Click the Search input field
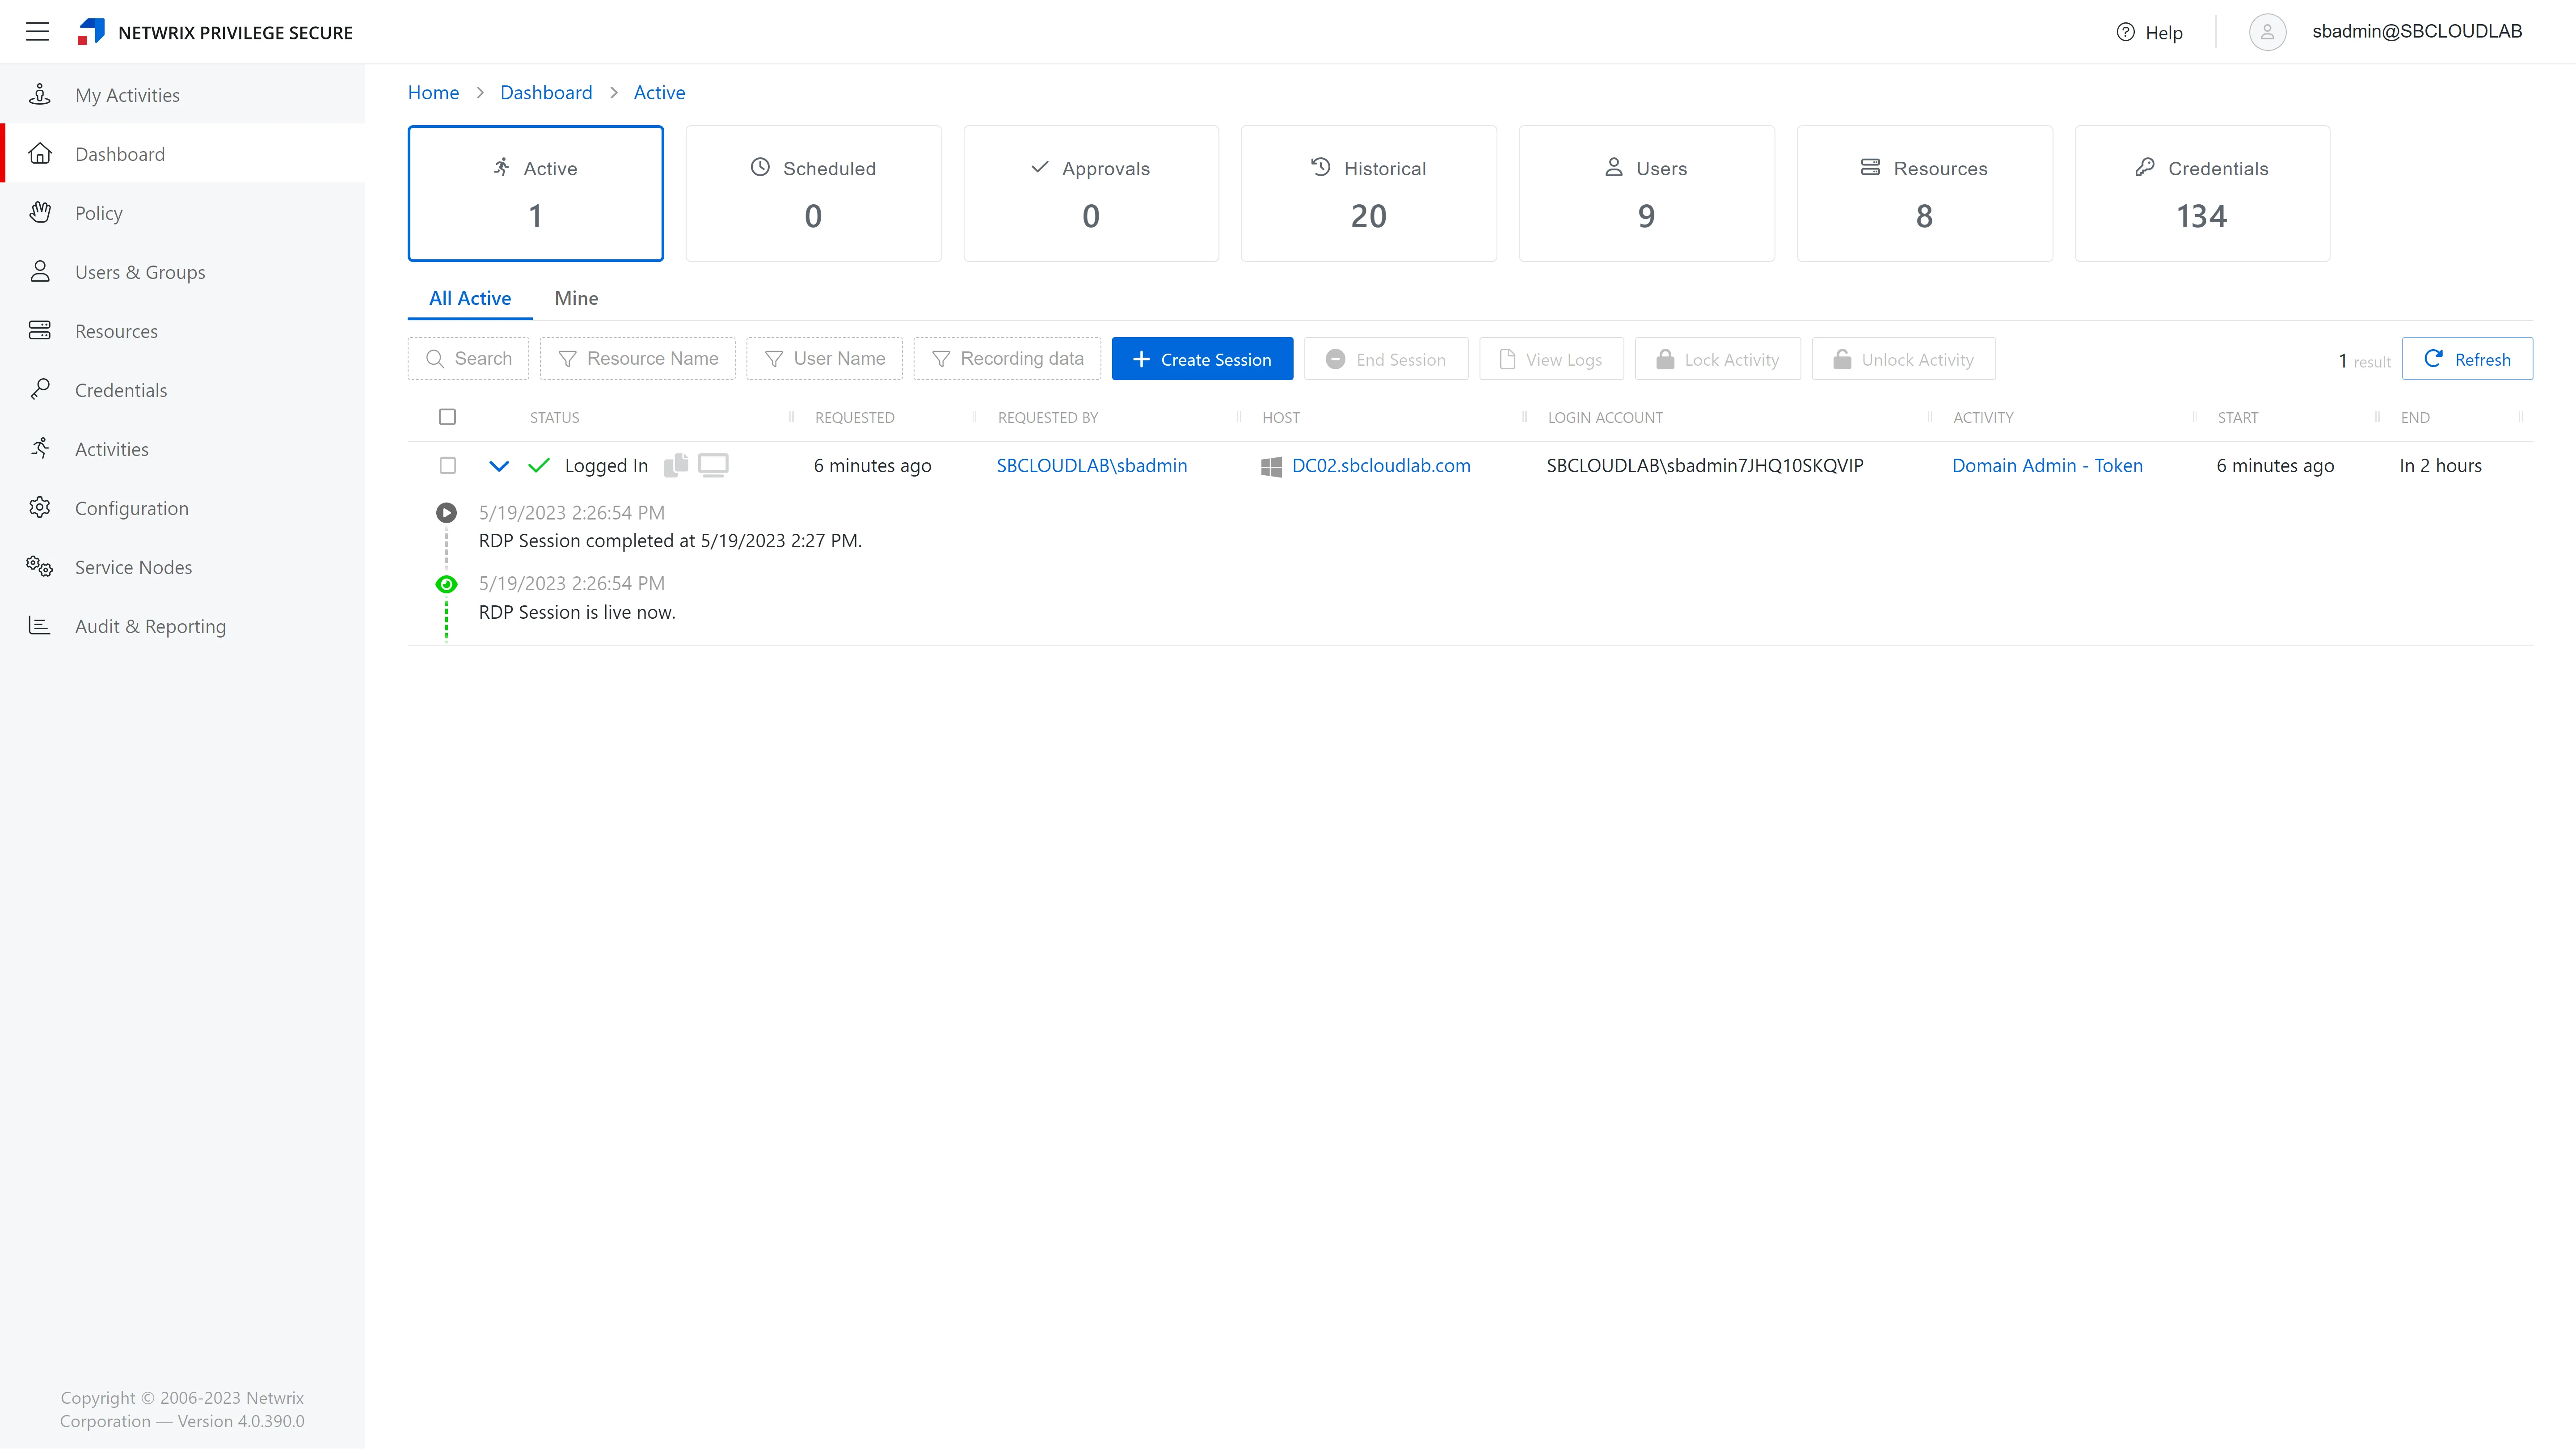 468,359
